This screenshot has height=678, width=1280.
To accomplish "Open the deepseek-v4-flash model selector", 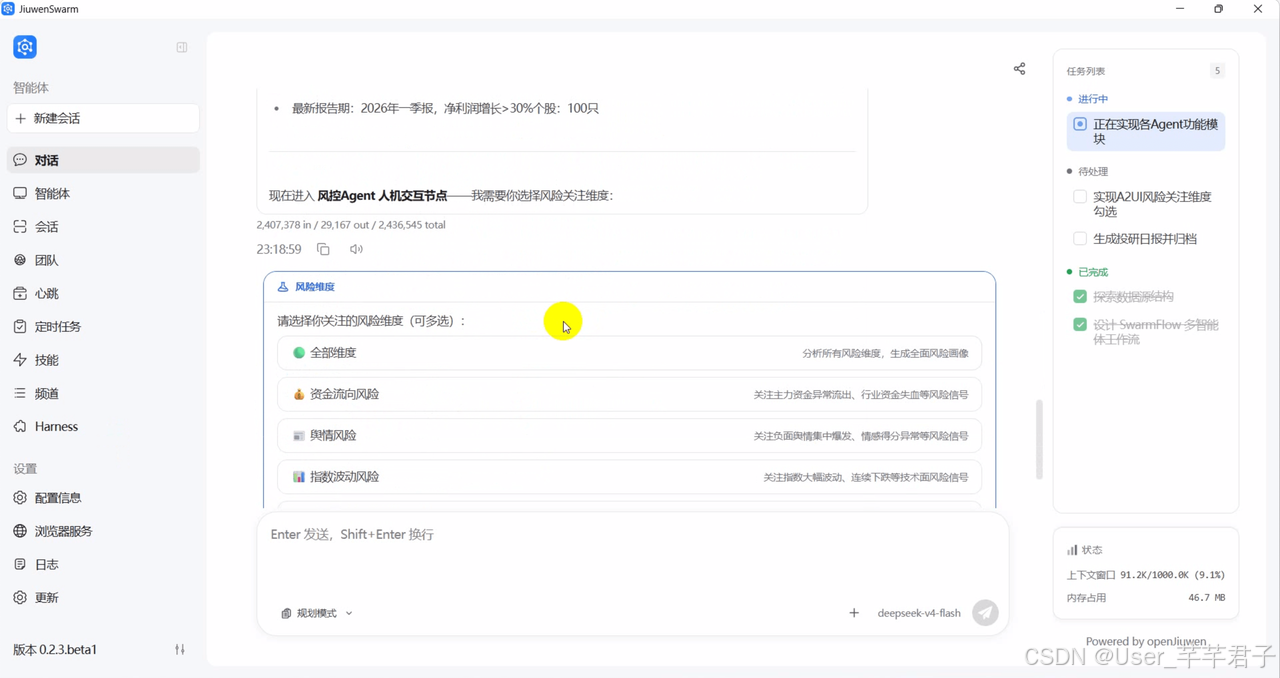I will coord(919,613).
